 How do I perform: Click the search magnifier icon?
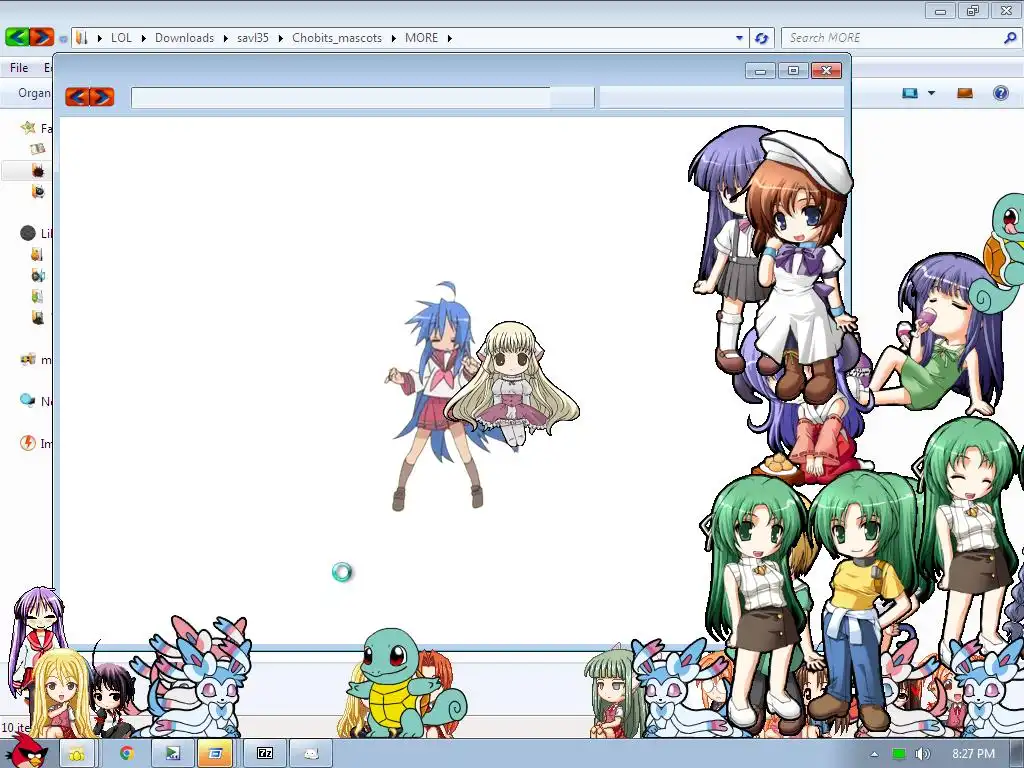point(1010,38)
